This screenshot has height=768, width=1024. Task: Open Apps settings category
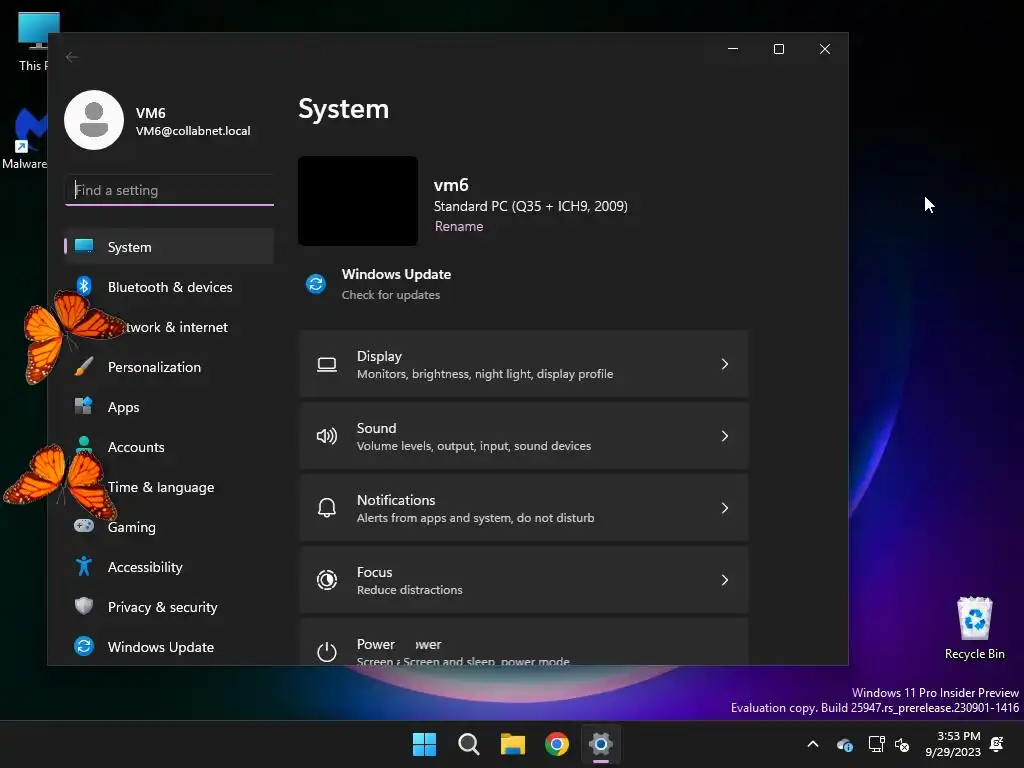pos(169,407)
